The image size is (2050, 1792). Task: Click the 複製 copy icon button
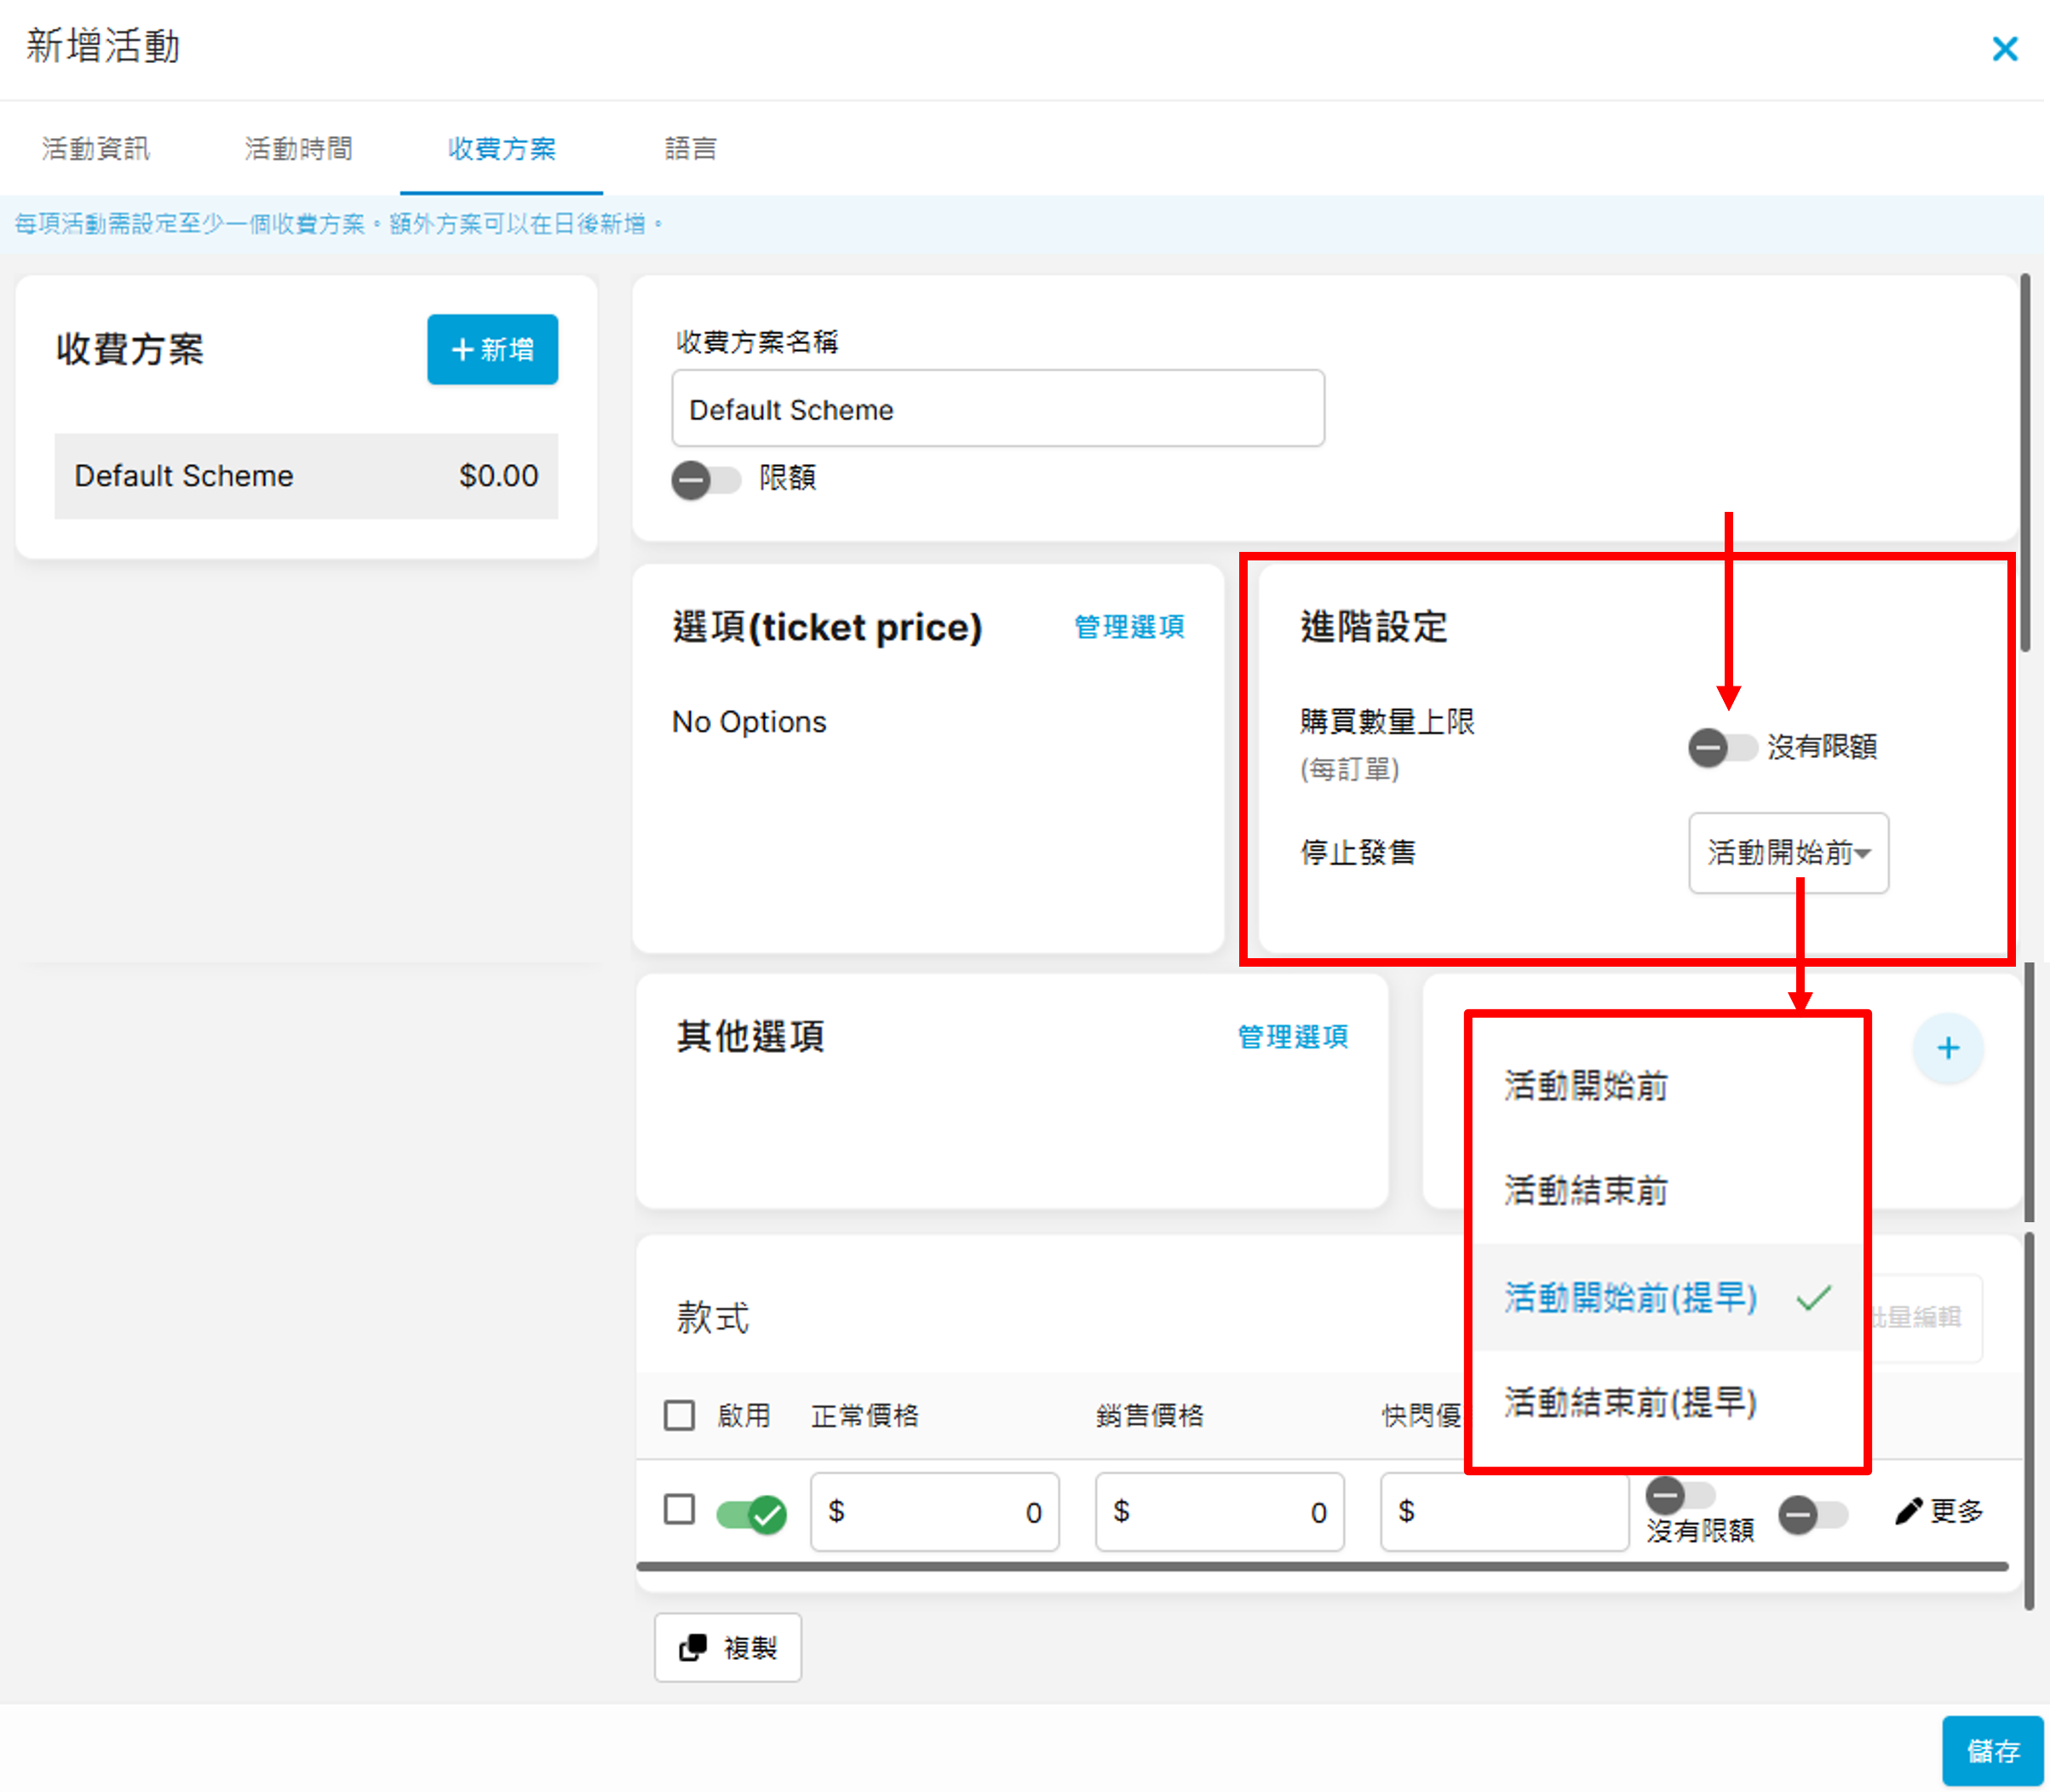pyautogui.click(x=728, y=1647)
